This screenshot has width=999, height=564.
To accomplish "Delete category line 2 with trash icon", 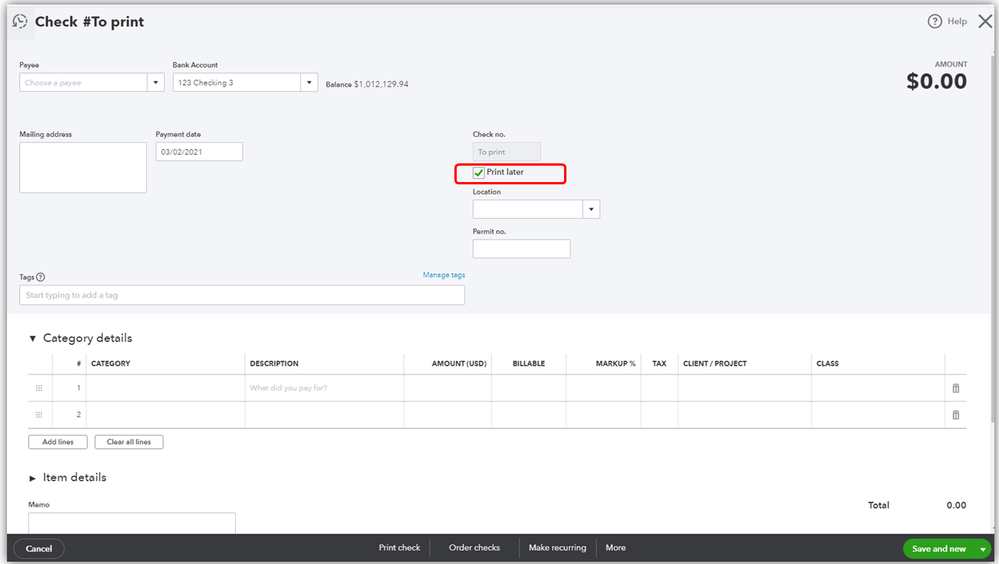I will tap(955, 415).
